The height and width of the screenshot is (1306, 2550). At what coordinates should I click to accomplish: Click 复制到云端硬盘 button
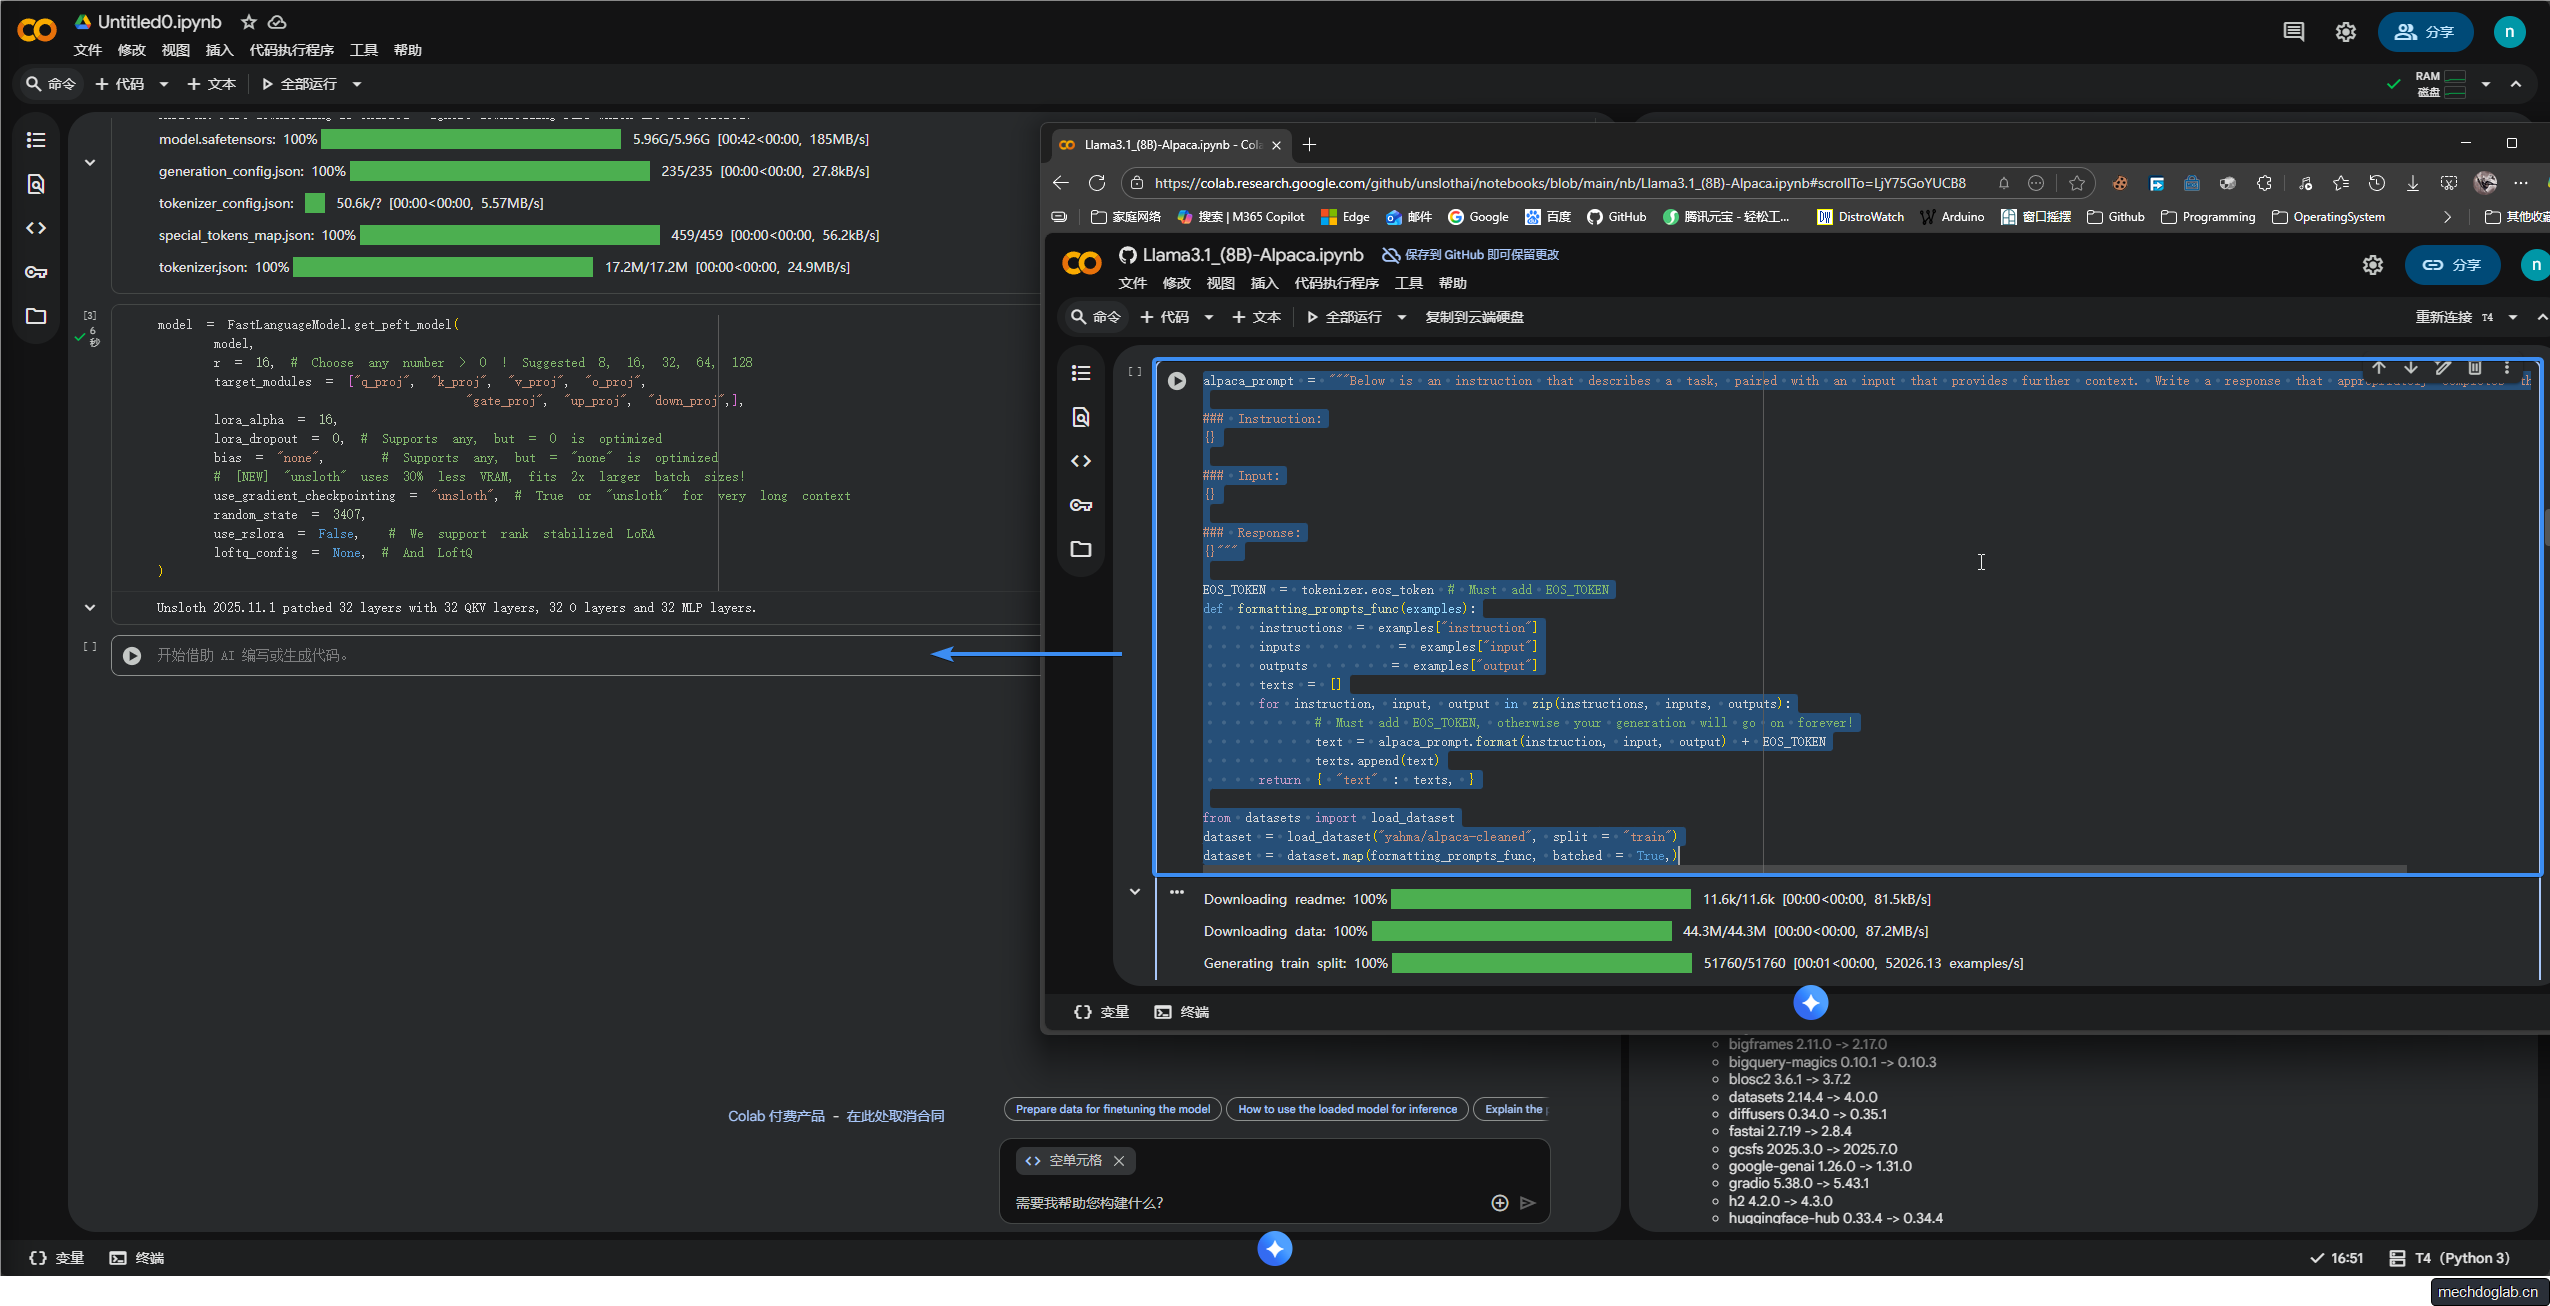pyautogui.click(x=1474, y=317)
